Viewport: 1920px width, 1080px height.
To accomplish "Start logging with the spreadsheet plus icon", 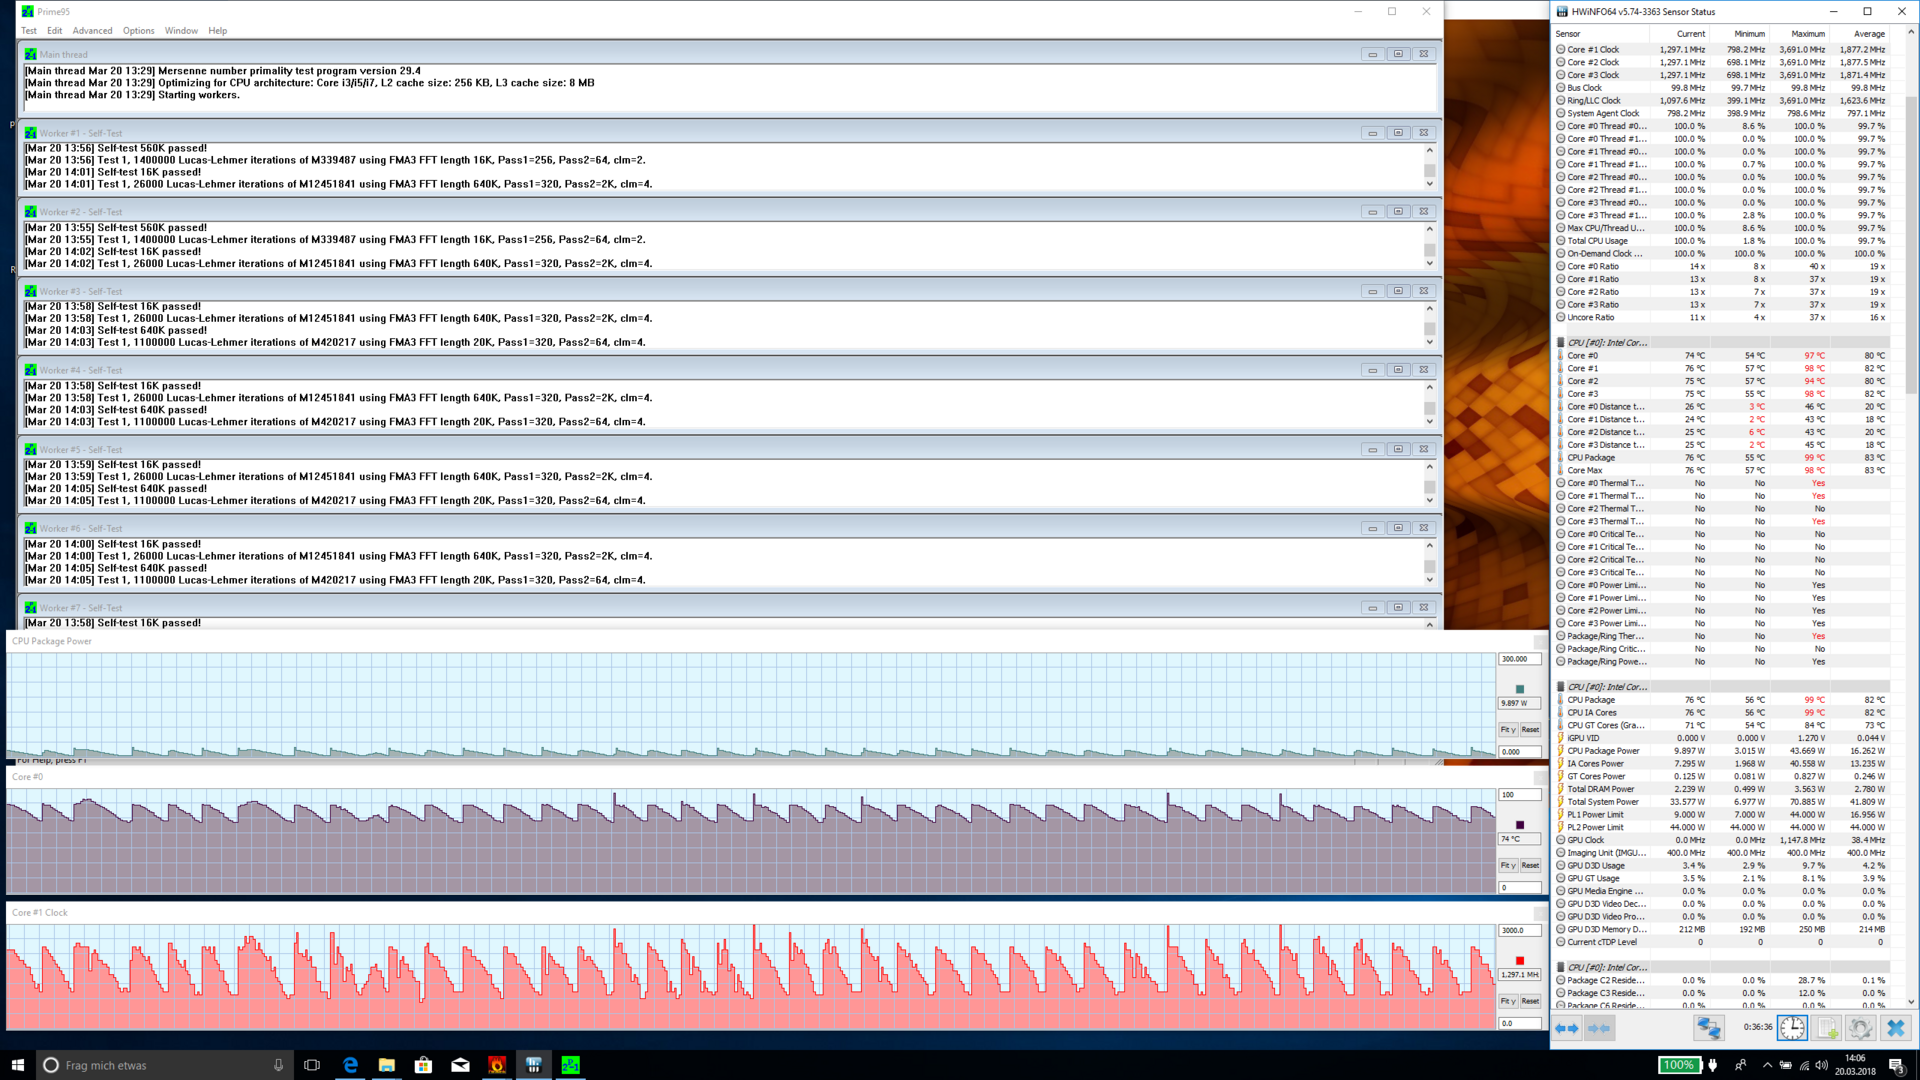I will 1827,1028.
